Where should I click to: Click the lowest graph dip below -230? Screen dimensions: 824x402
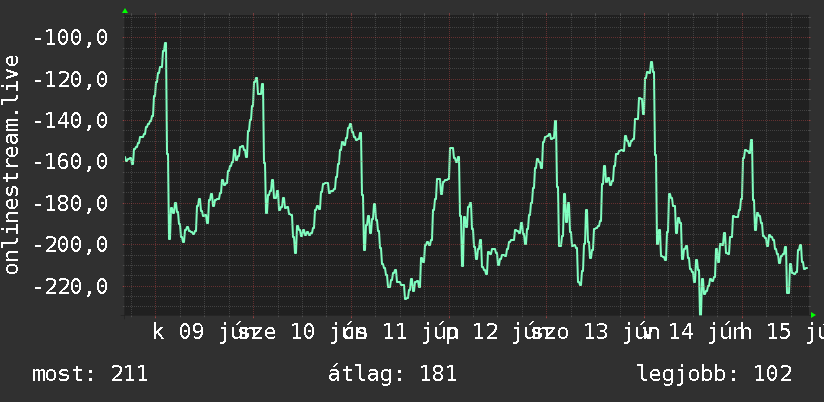(701, 312)
